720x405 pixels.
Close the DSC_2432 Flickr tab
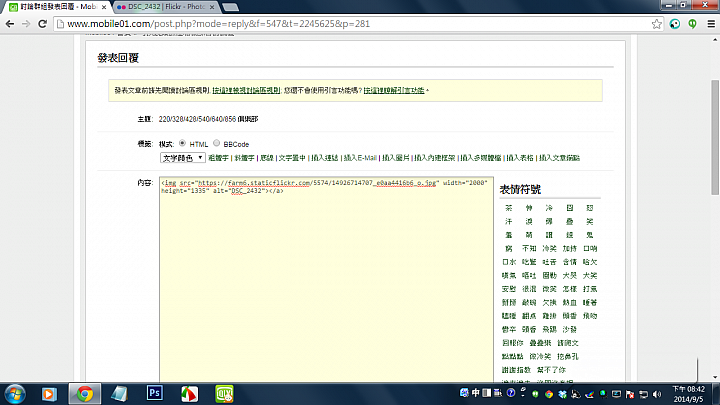click(x=212, y=7)
